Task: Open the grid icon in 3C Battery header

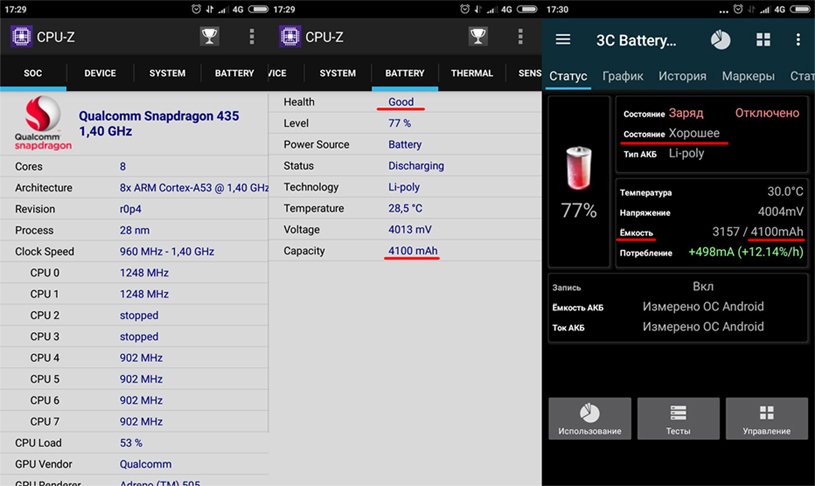Action: coord(763,40)
